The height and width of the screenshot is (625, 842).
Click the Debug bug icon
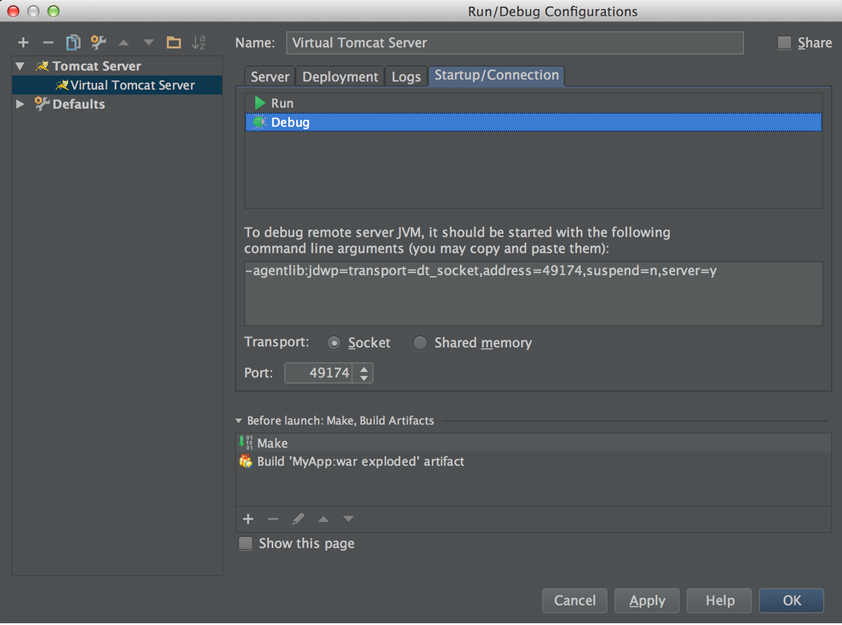point(260,122)
